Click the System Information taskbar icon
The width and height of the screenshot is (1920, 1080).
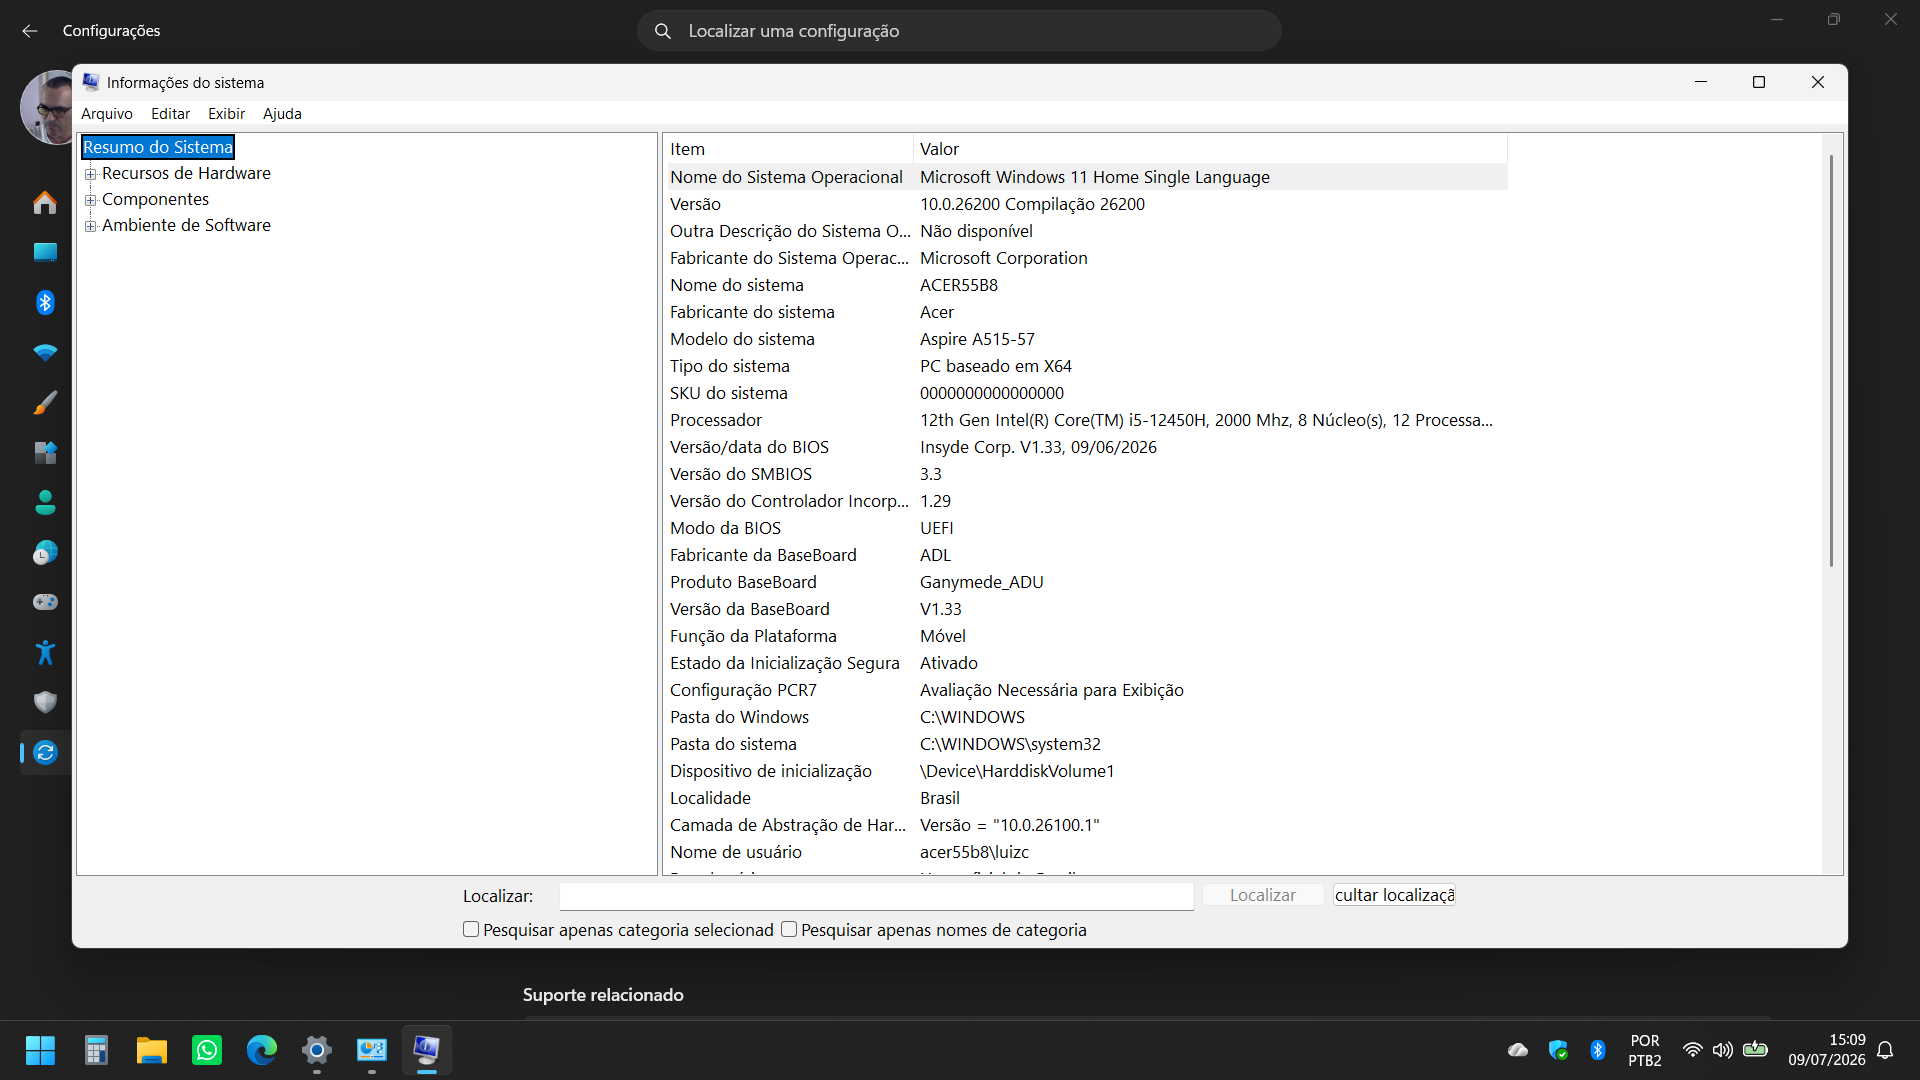[427, 1051]
